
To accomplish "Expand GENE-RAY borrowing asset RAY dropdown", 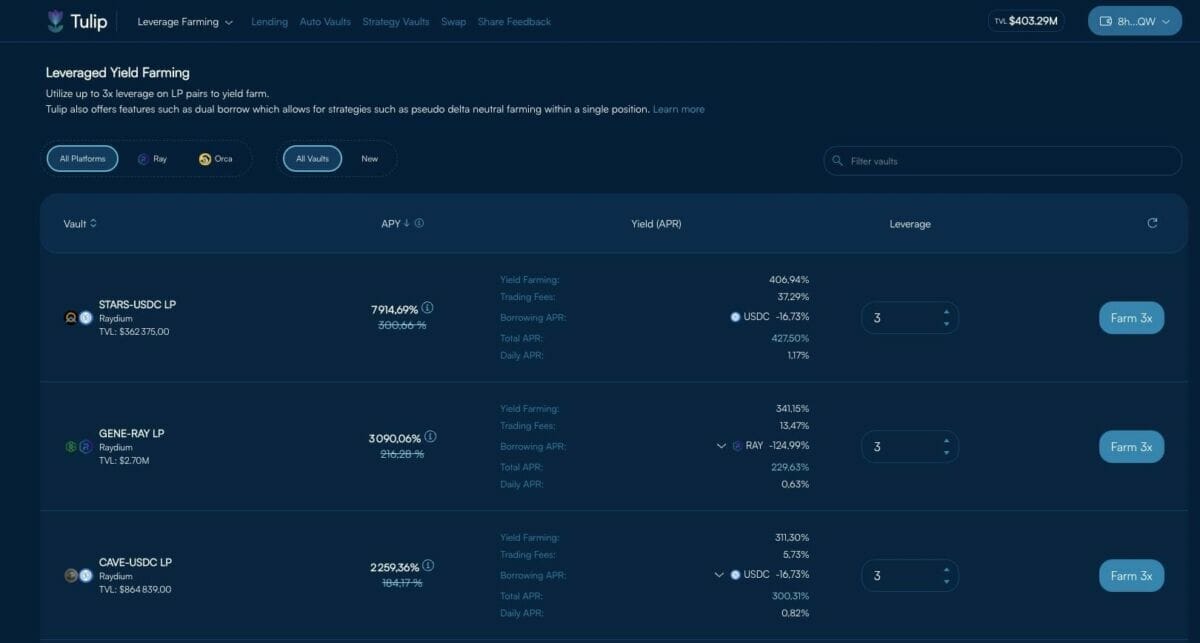I will point(721,446).
